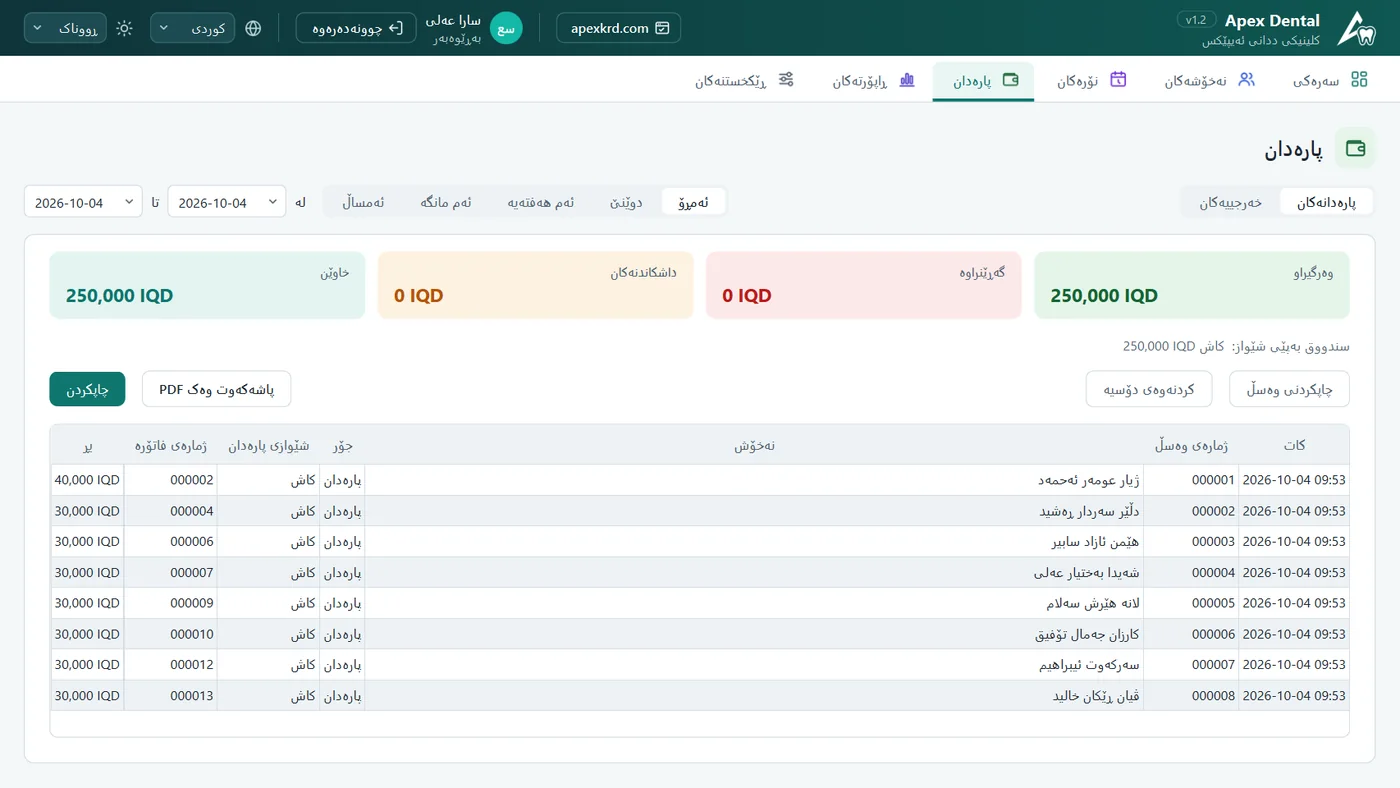This screenshot has width=1400, height=788.
Task: Click the green چاپکردن print button
Action: pos(87,389)
